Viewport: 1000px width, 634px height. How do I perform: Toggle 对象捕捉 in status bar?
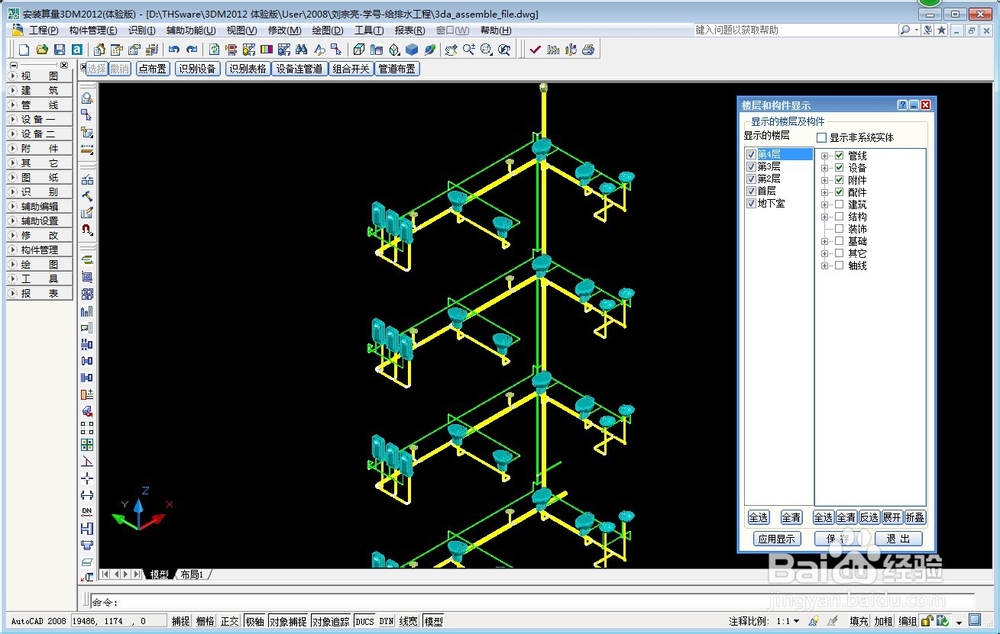click(288, 621)
